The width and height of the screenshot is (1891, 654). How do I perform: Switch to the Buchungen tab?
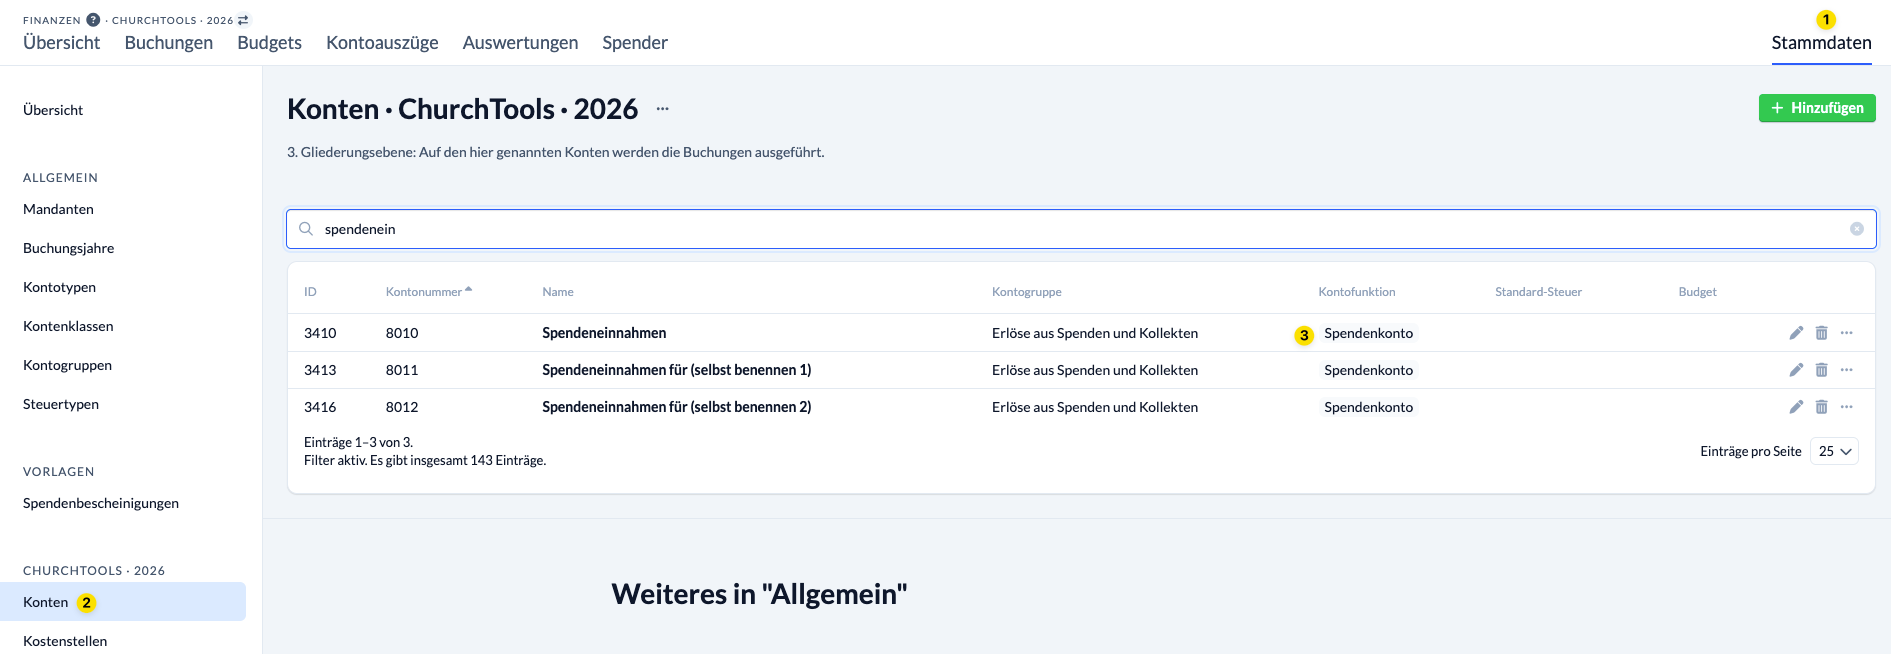pos(168,43)
